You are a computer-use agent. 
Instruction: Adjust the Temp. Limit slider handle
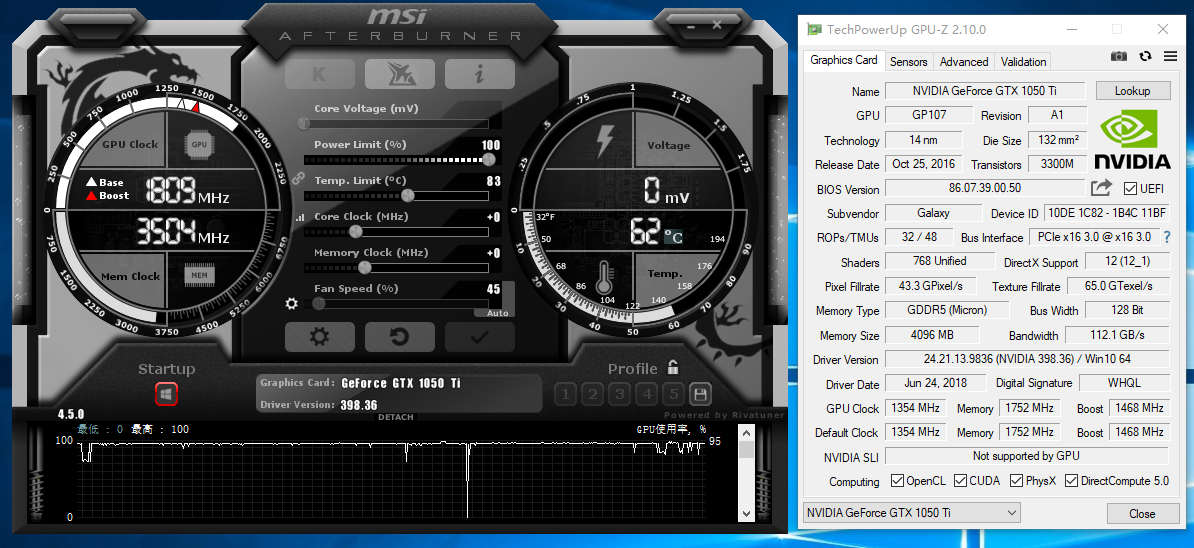[407, 196]
